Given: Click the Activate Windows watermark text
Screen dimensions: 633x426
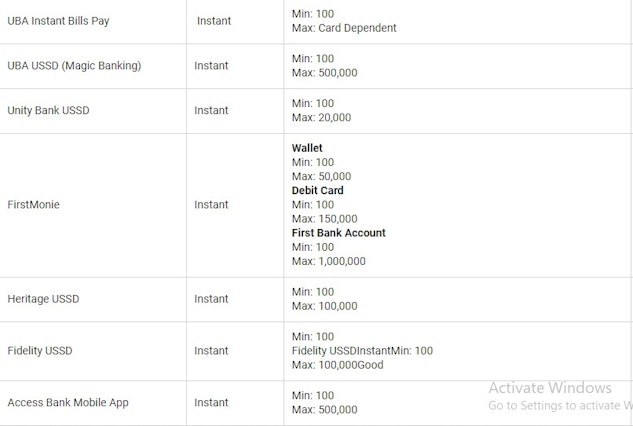Looking at the screenshot, I should point(550,388).
